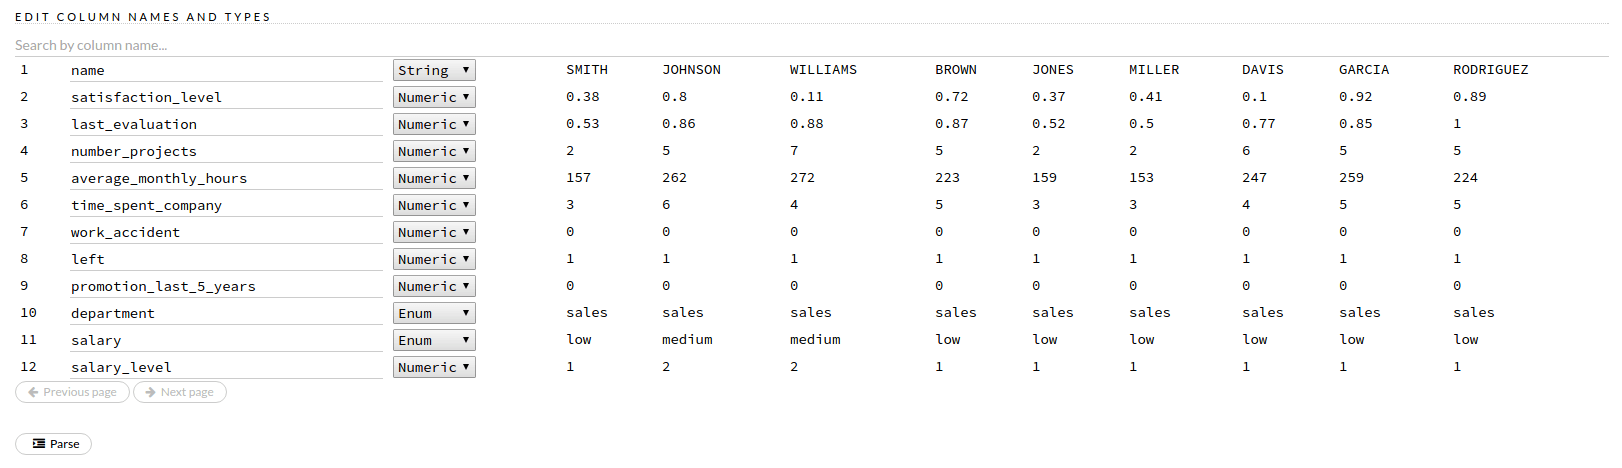This screenshot has width=1622, height=468.
Task: Click the WILLIAMS value in name row
Action: click(x=823, y=70)
